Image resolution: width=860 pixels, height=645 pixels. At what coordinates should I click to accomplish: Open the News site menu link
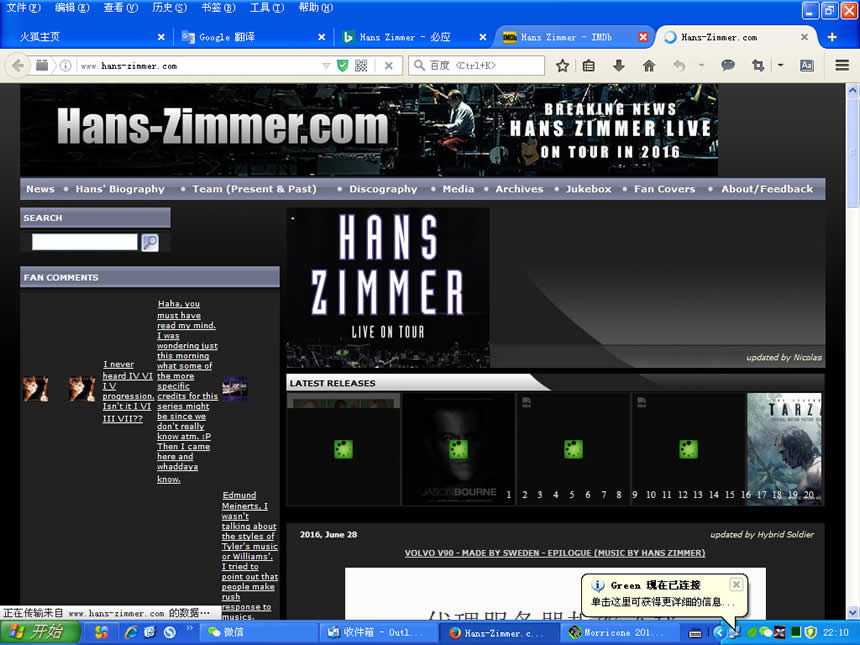(x=40, y=189)
